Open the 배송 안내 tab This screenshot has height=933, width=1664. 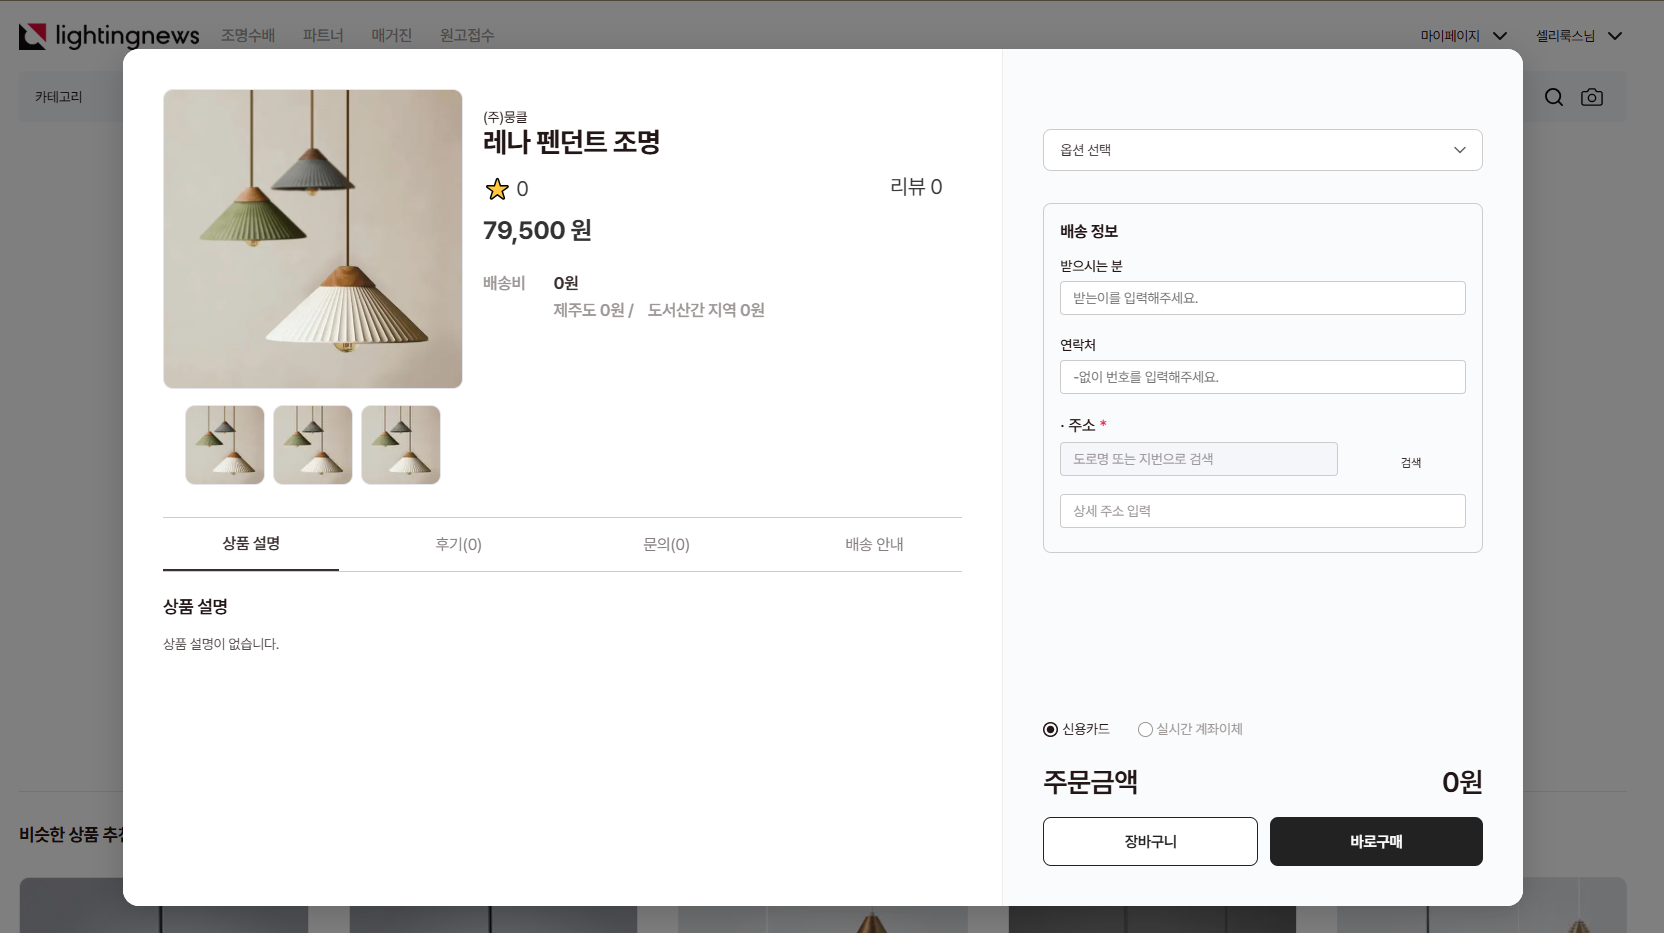click(874, 544)
